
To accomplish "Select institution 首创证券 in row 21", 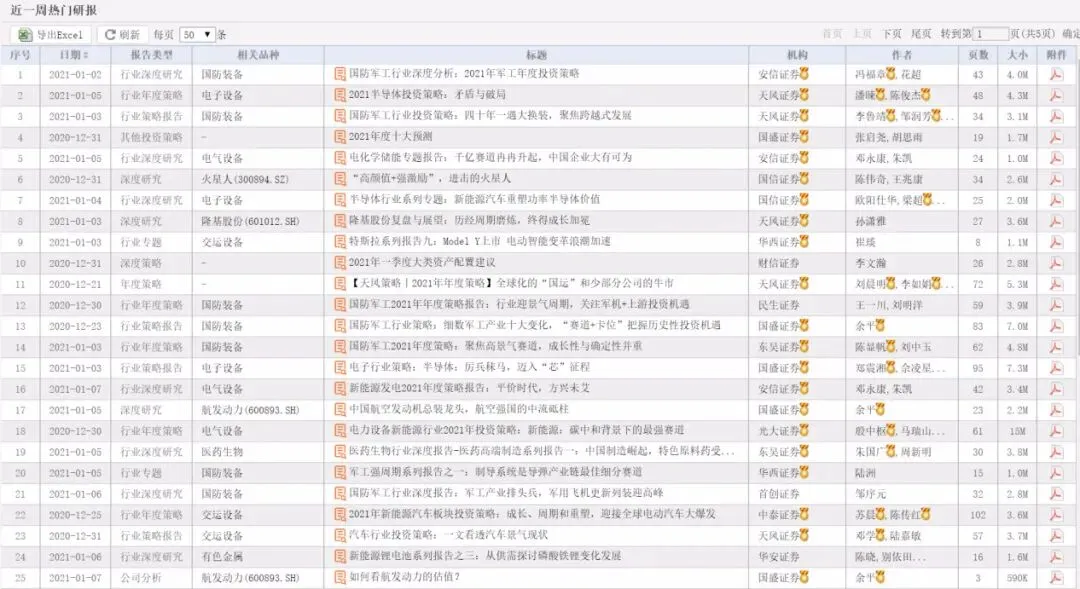I will click(x=779, y=494).
